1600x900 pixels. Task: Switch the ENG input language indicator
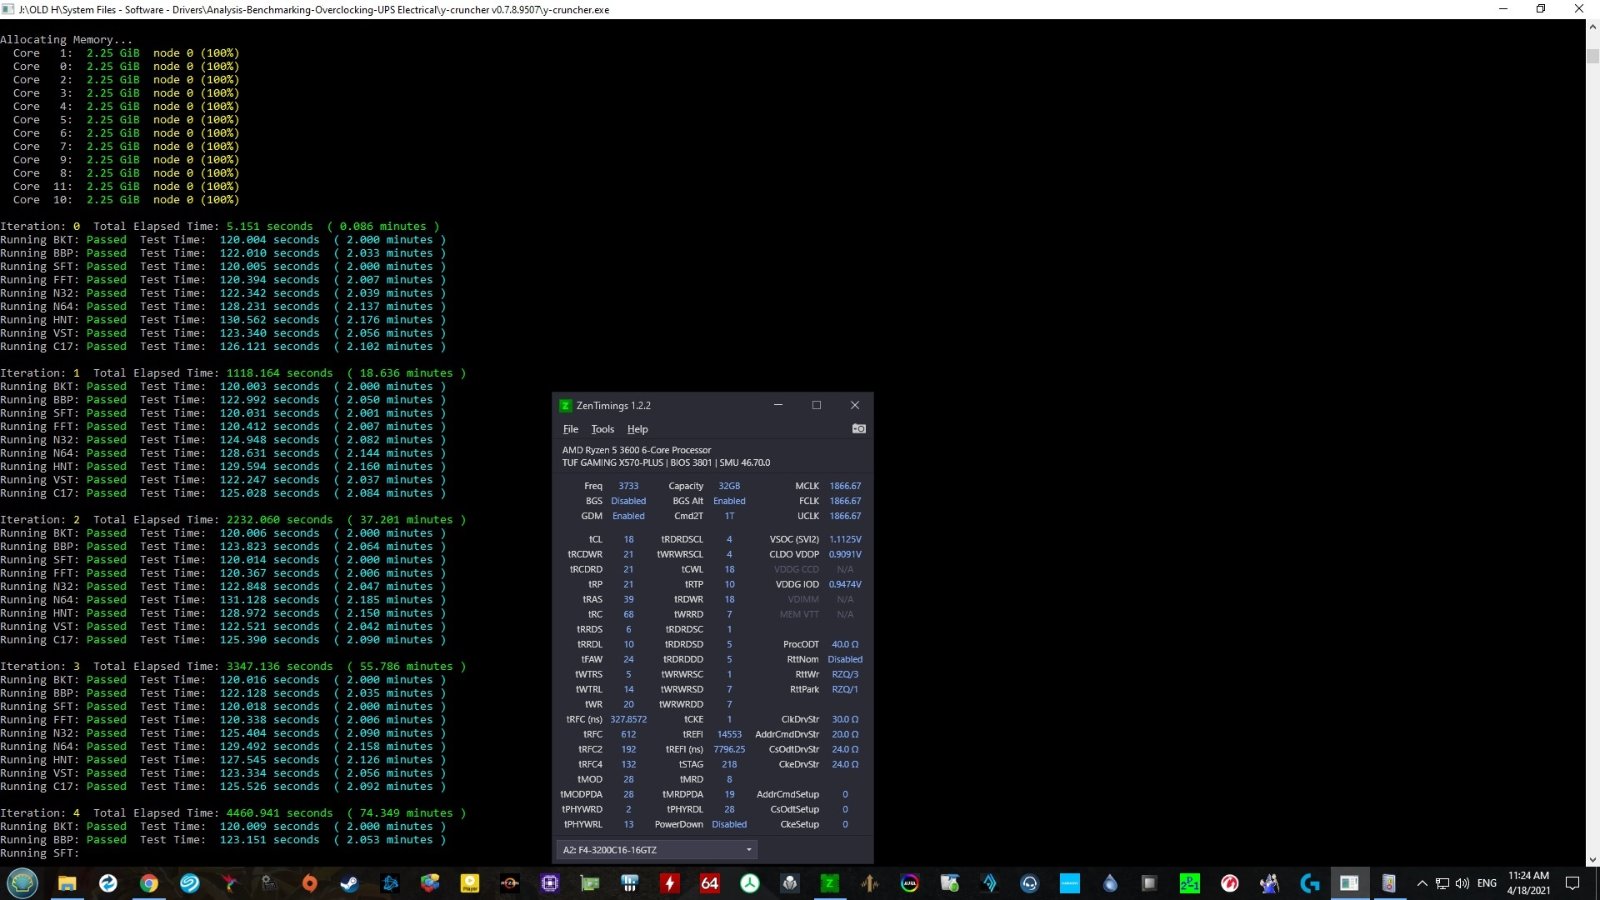[1487, 883]
